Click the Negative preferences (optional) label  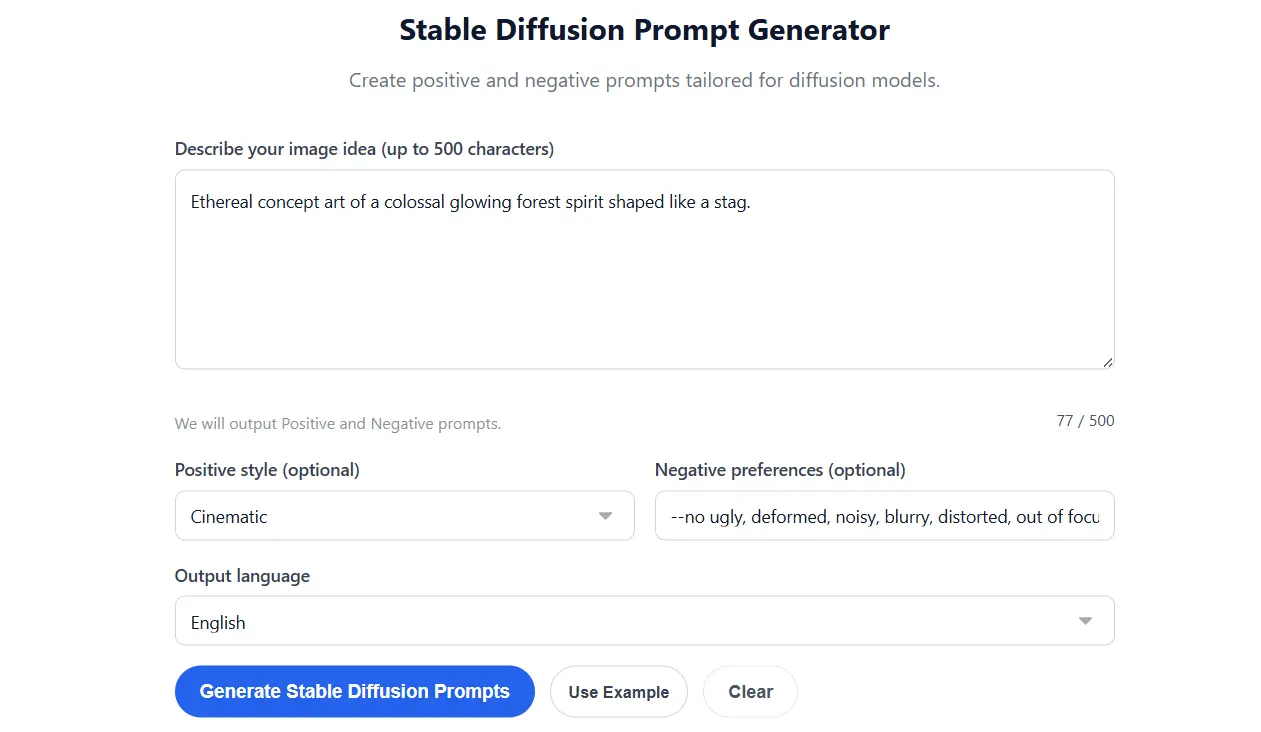pyautogui.click(x=779, y=469)
